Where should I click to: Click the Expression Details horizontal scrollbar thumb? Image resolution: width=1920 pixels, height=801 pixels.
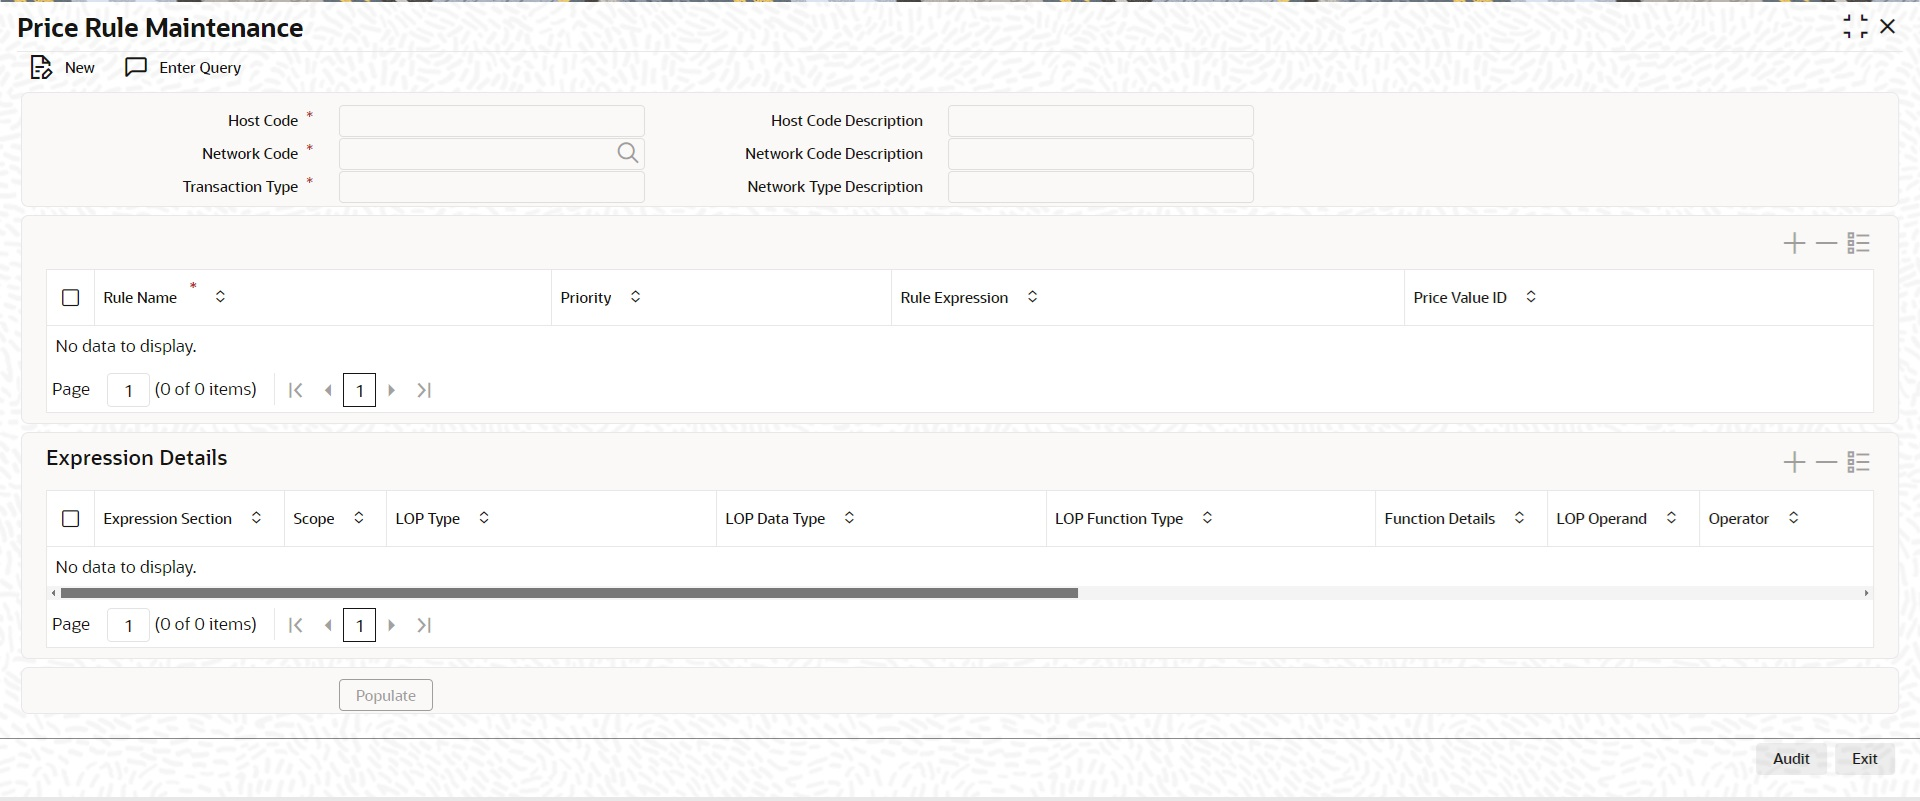click(569, 593)
